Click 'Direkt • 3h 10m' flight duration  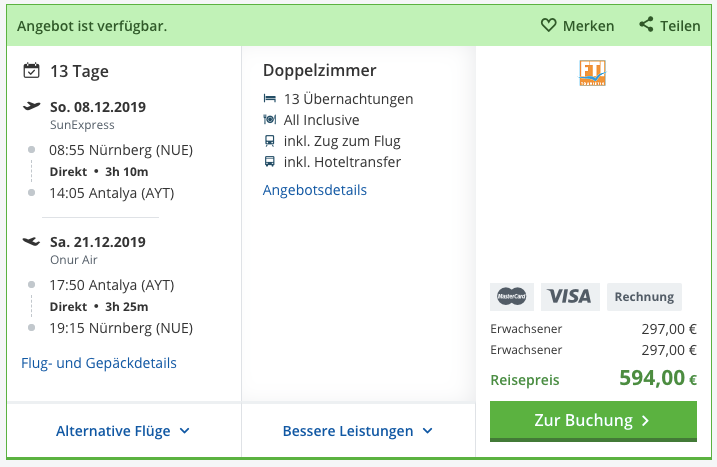[x=99, y=172]
